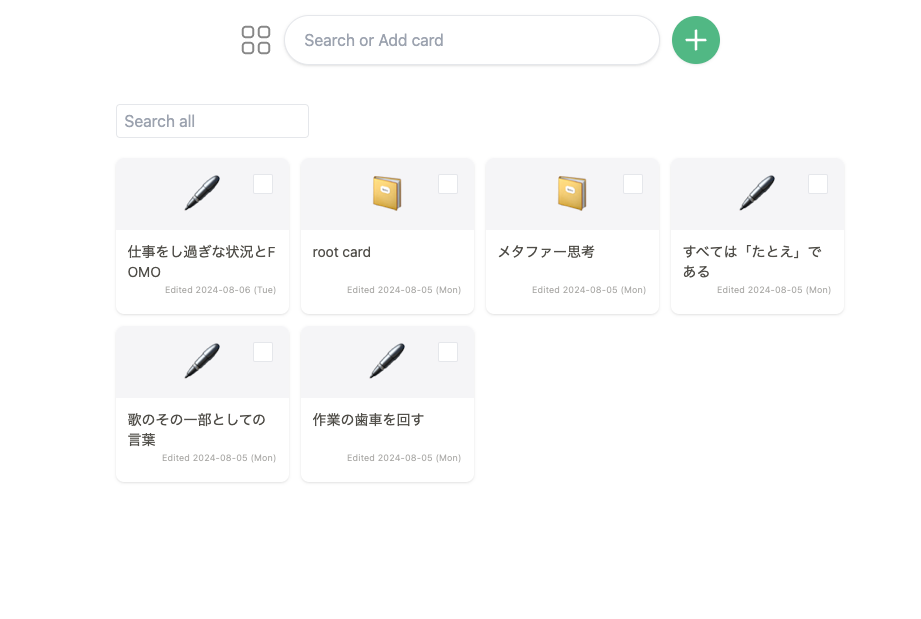The height and width of the screenshot is (619, 921).
Task: Click the edited date on 作業の歯車を回す card
Action: pyautogui.click(x=404, y=457)
